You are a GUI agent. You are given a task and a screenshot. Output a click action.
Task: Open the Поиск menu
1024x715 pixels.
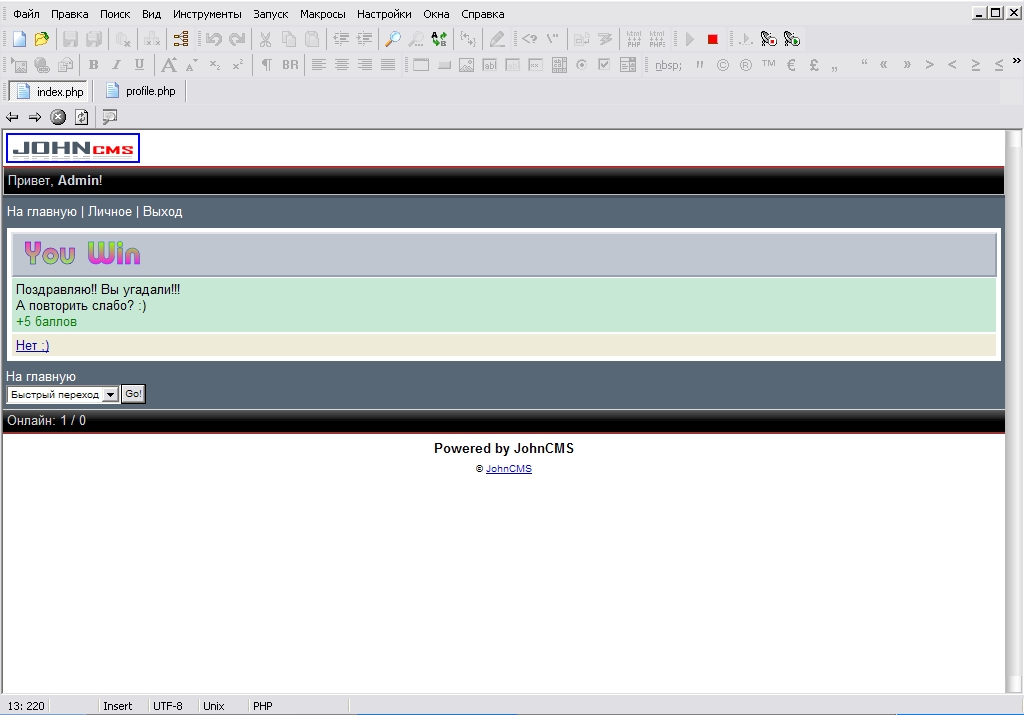[115, 14]
